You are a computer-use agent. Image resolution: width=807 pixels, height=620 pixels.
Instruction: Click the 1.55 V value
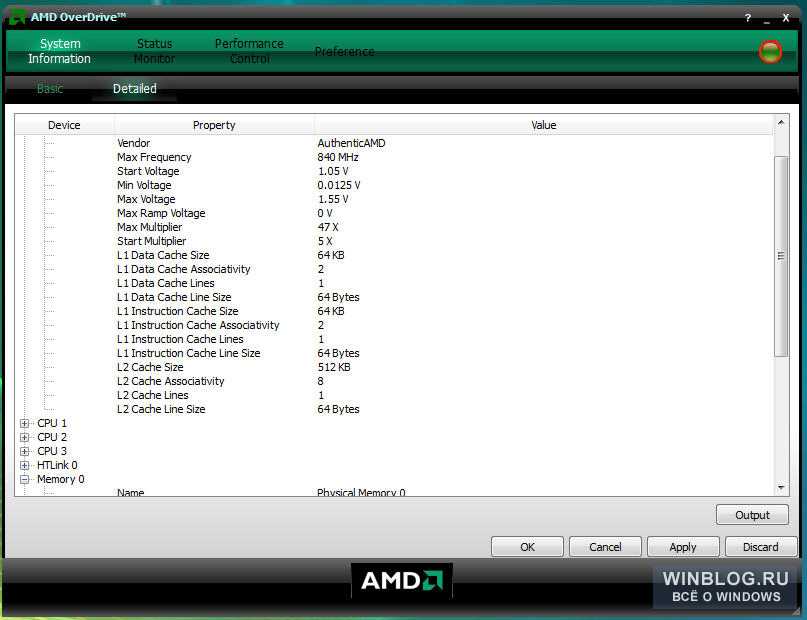point(333,199)
